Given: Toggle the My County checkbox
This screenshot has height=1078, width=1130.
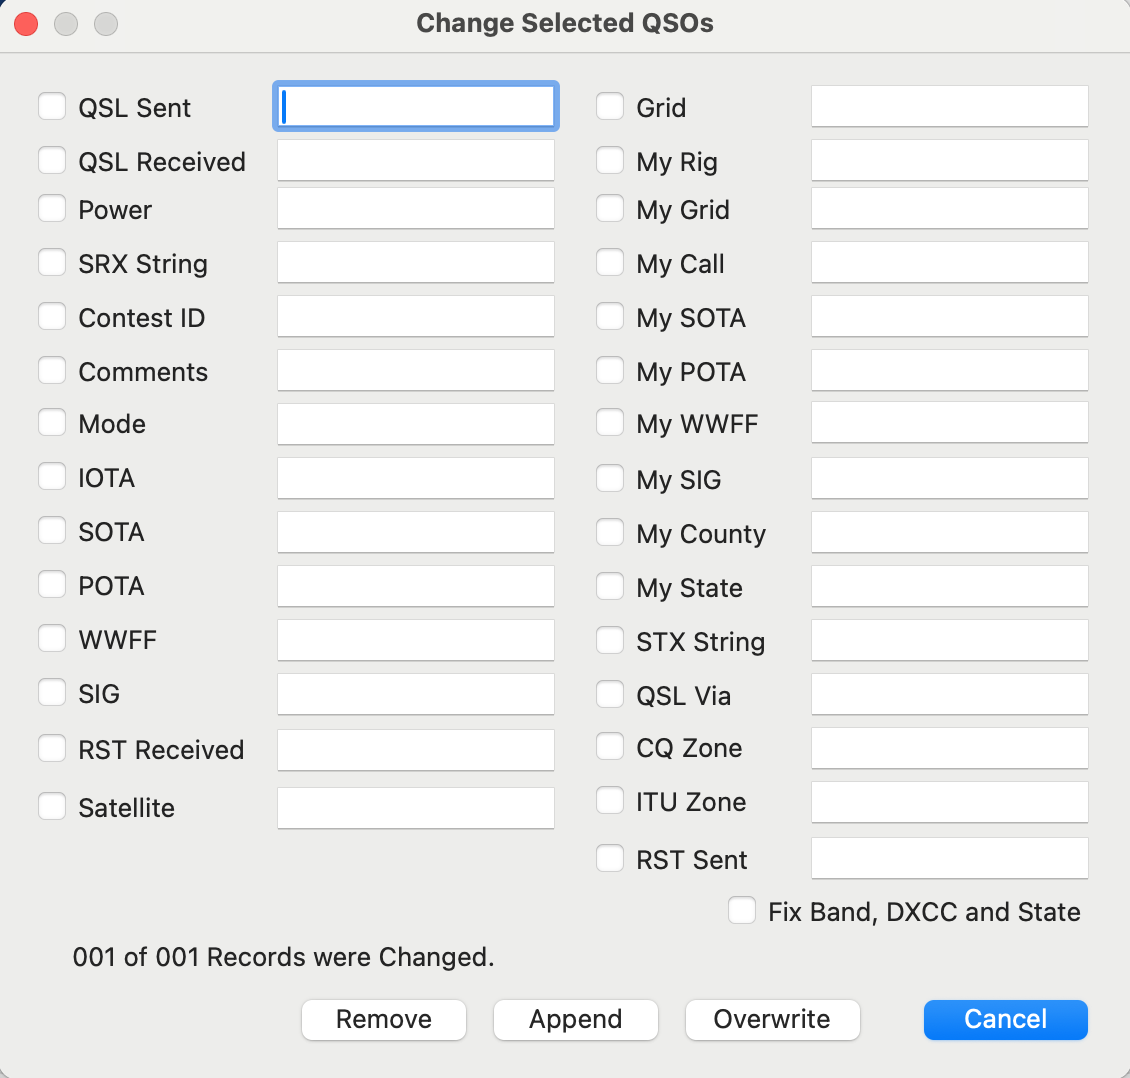Looking at the screenshot, I should point(609,532).
